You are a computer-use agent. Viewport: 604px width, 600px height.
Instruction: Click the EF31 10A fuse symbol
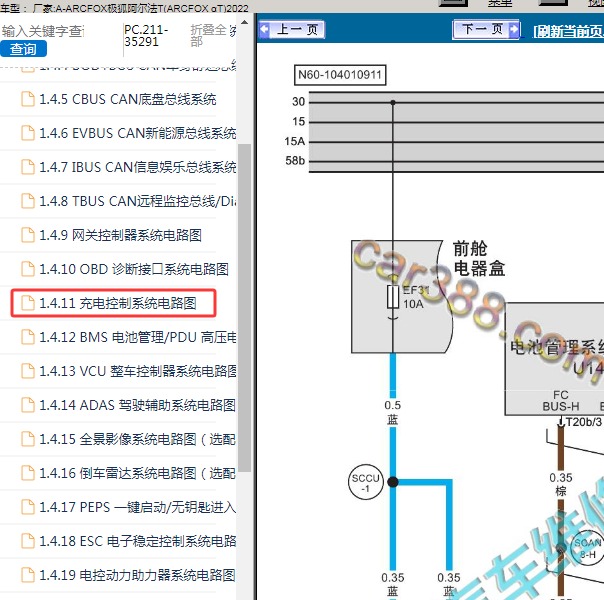coord(393,297)
